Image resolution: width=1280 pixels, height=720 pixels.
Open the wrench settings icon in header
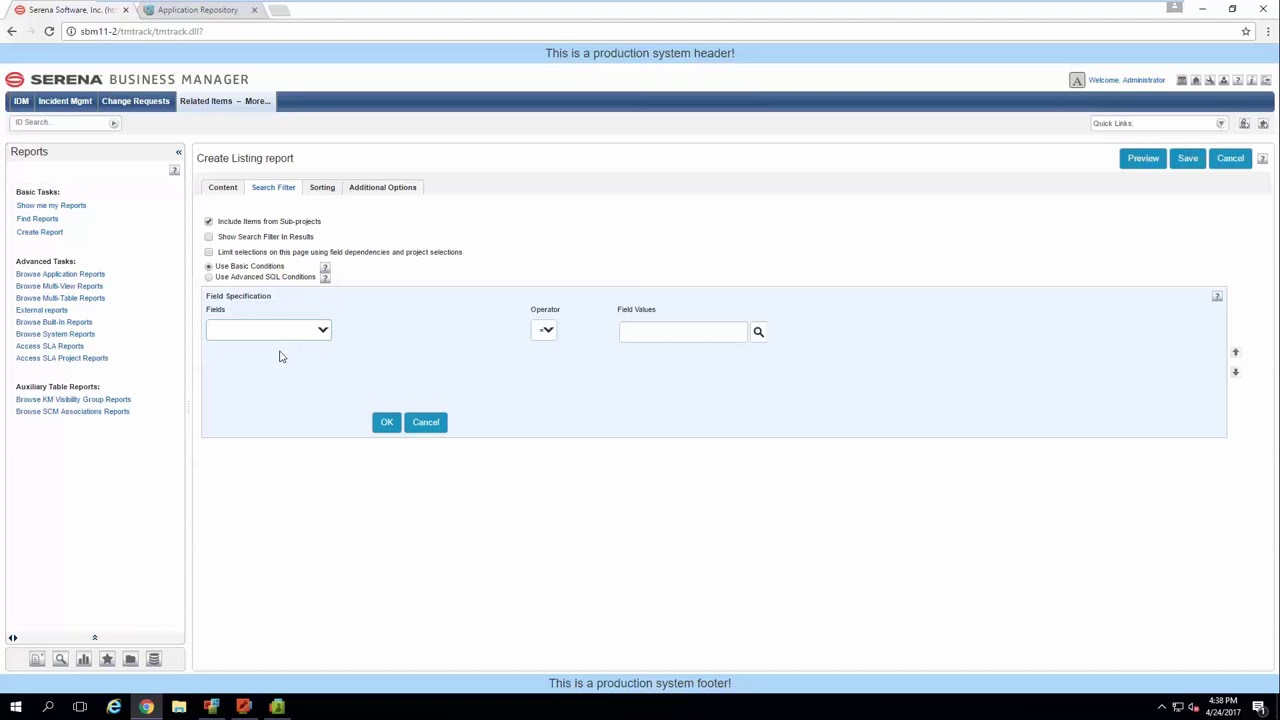[1210, 80]
